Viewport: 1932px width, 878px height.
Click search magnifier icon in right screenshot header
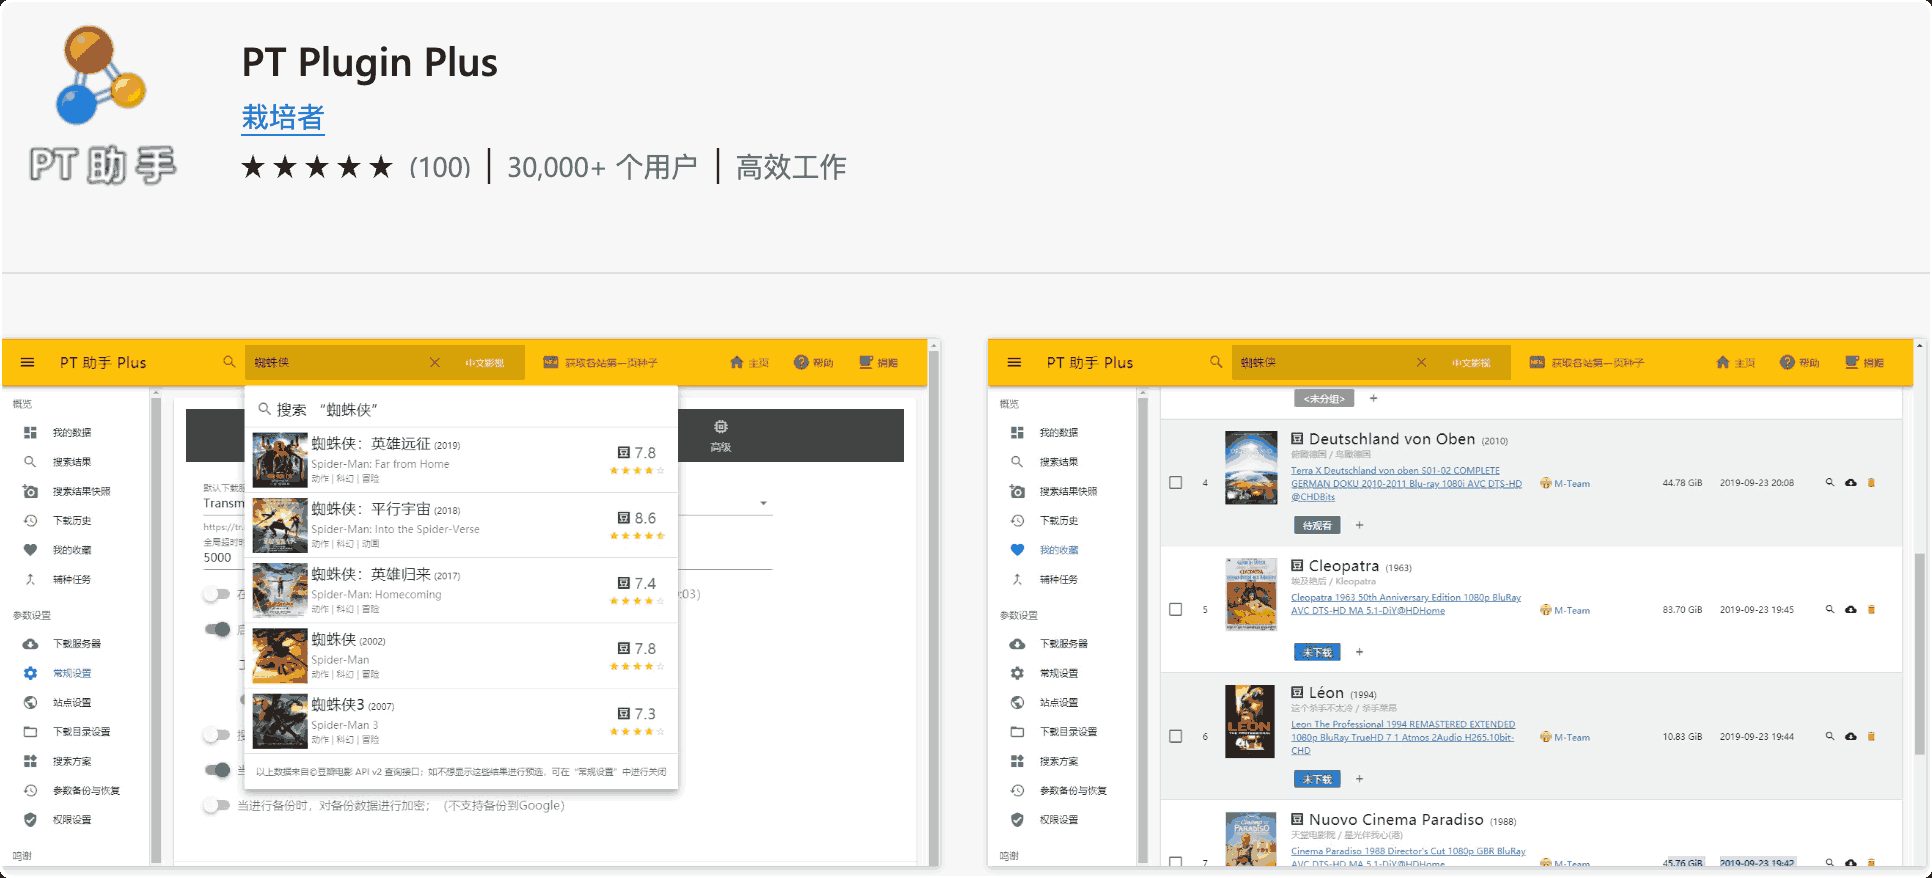[x=1216, y=362]
